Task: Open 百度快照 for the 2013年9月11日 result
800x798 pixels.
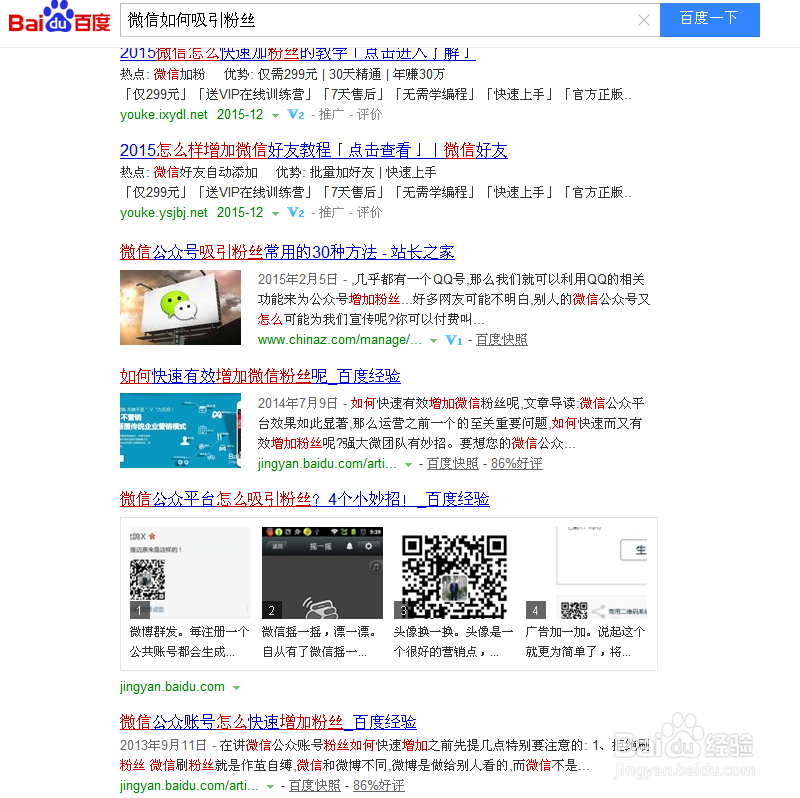Action: [x=315, y=785]
